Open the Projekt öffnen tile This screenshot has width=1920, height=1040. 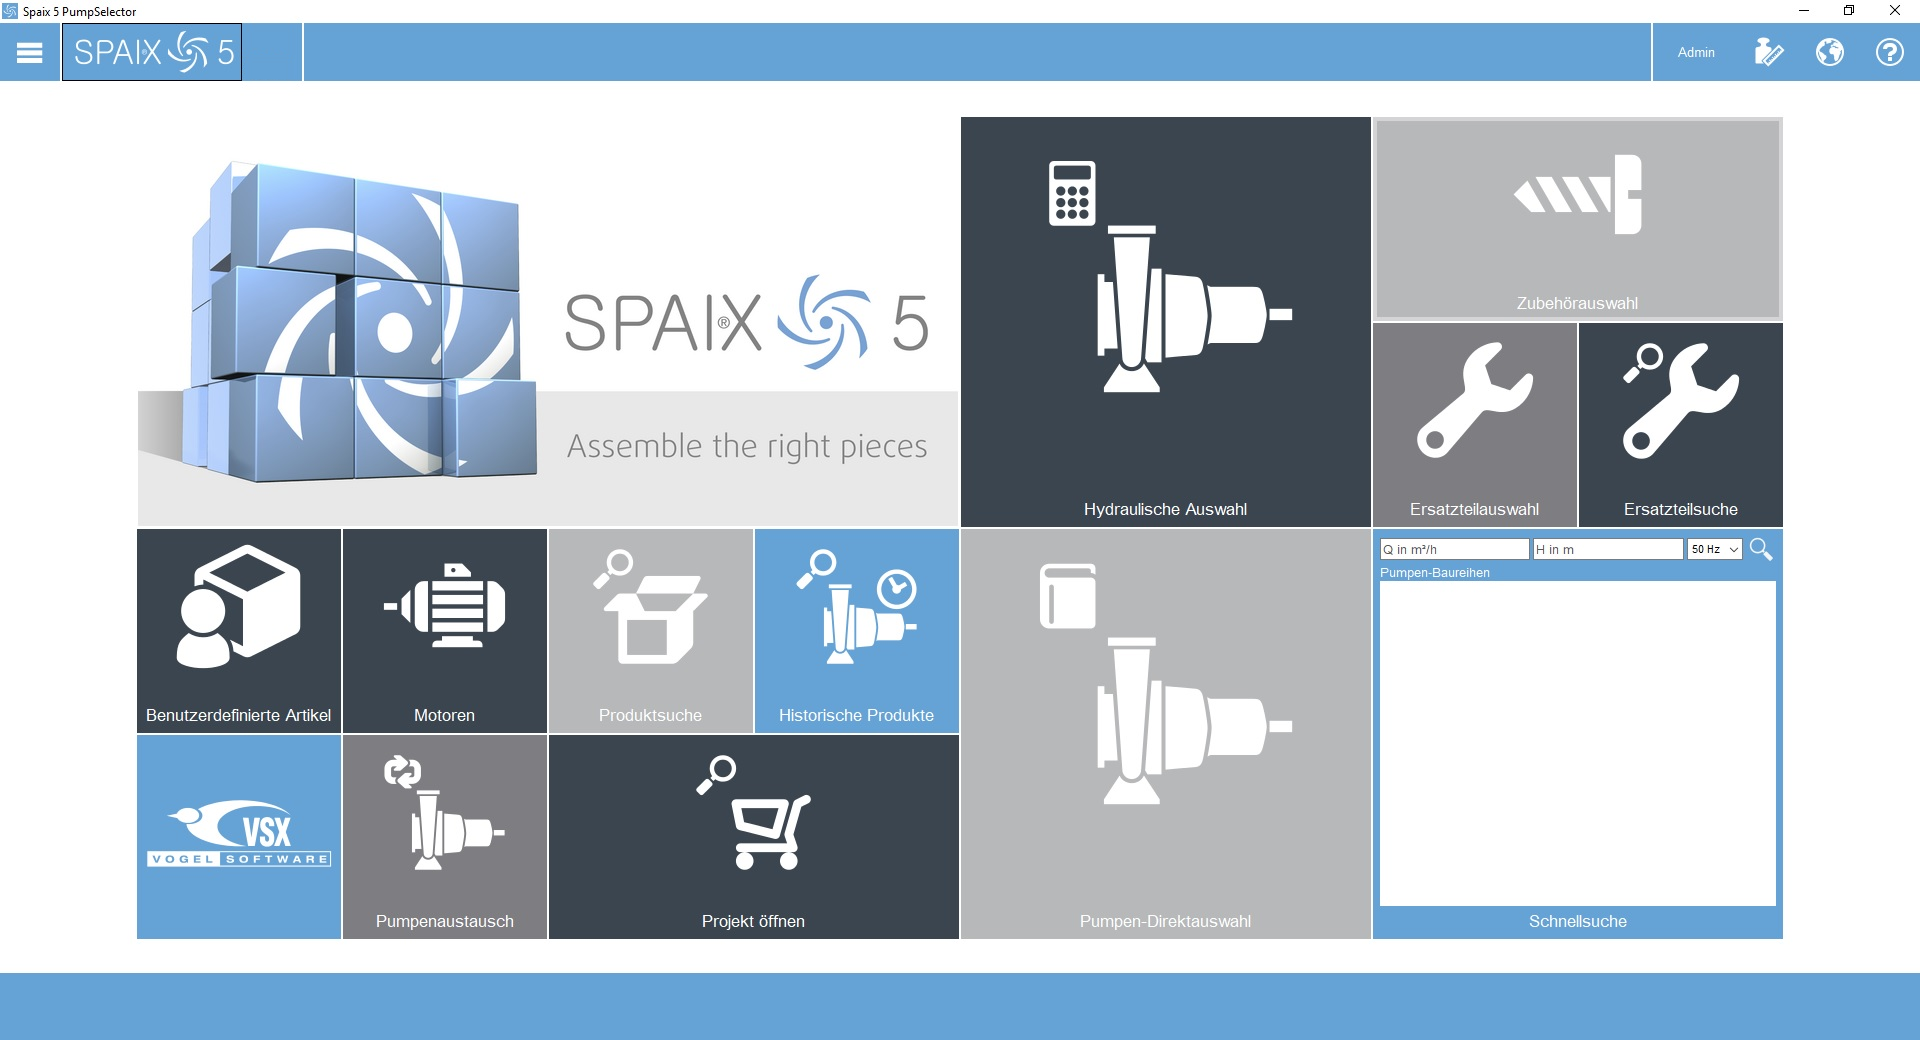pyautogui.click(x=753, y=837)
